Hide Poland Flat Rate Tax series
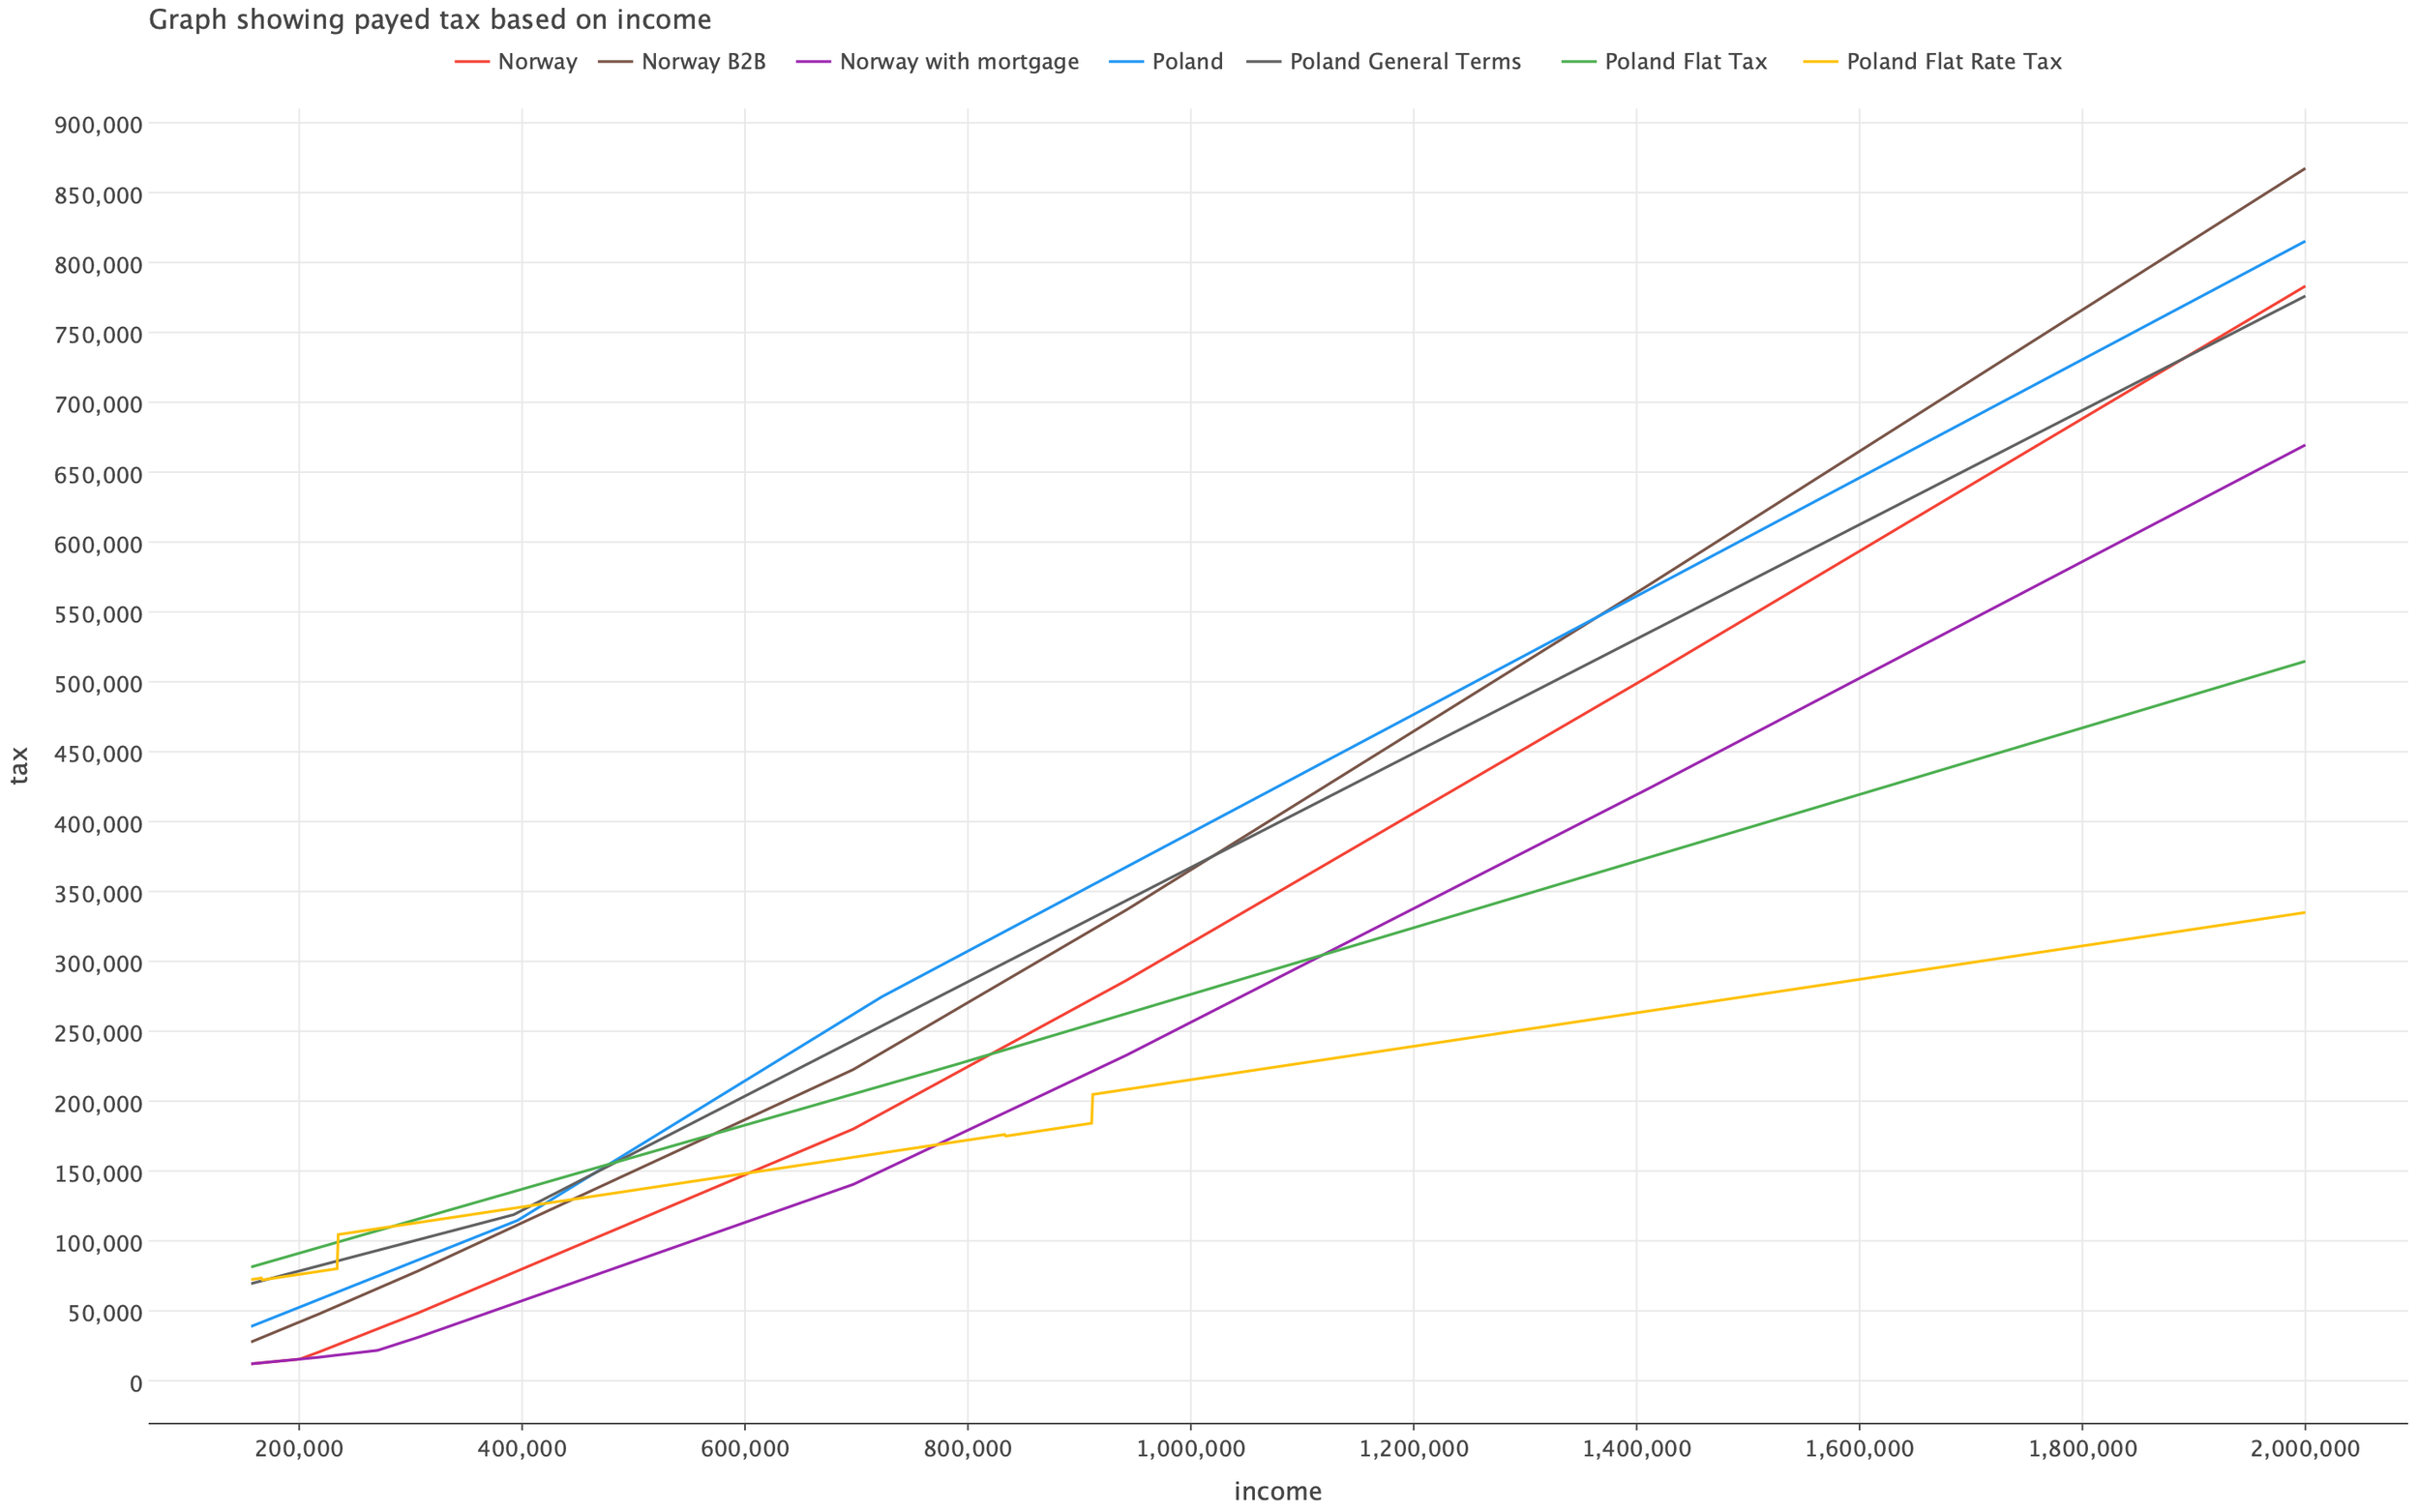Screen dimensions: 2419x1512 pyautogui.click(x=1953, y=62)
